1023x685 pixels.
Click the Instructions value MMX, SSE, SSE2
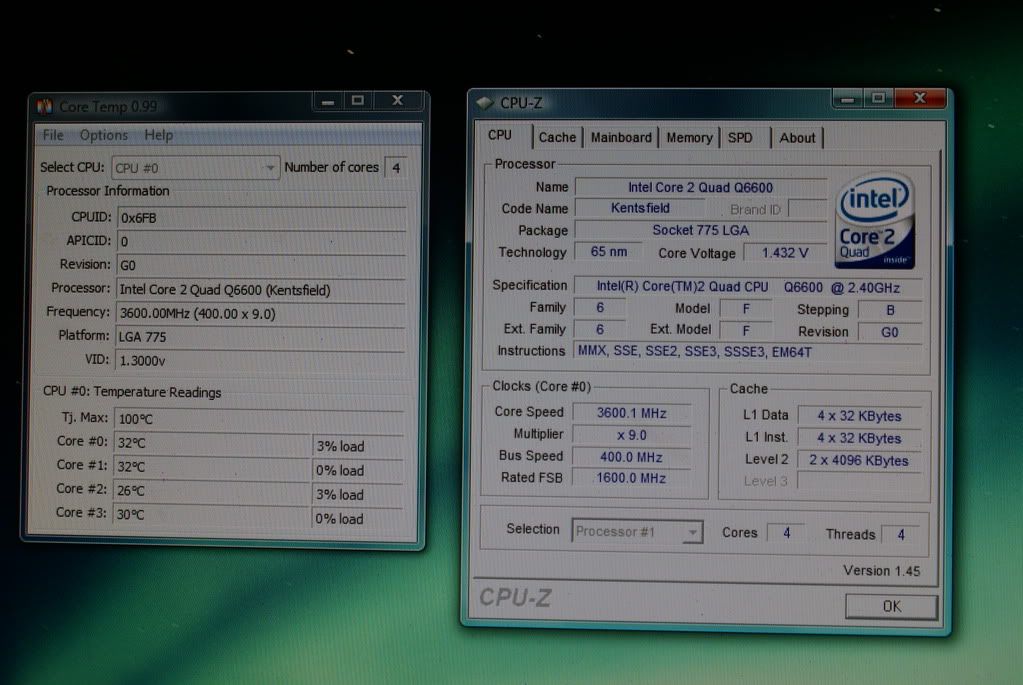click(x=748, y=352)
